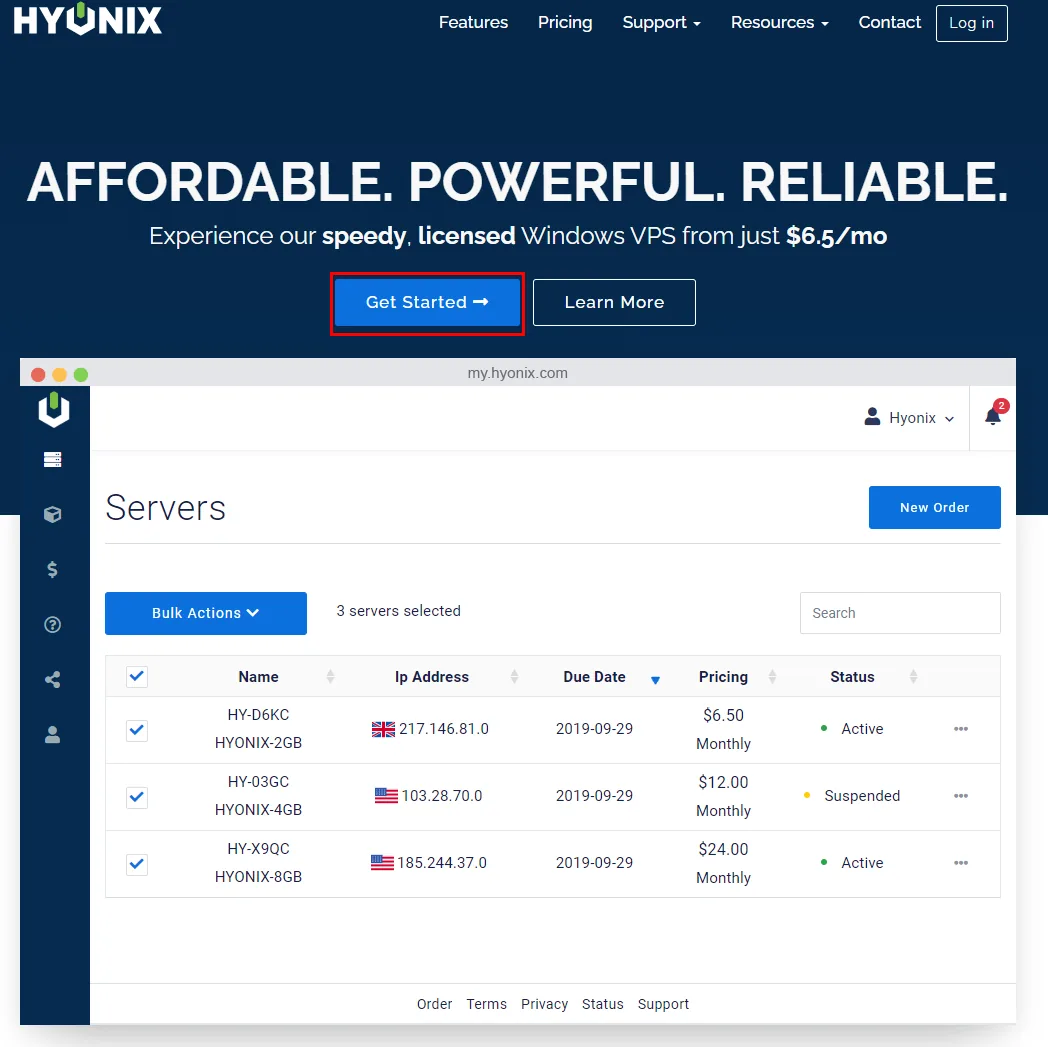Screen dimensions: 1048x1047
Task: Open the Pricing nav item
Action: 565,23
